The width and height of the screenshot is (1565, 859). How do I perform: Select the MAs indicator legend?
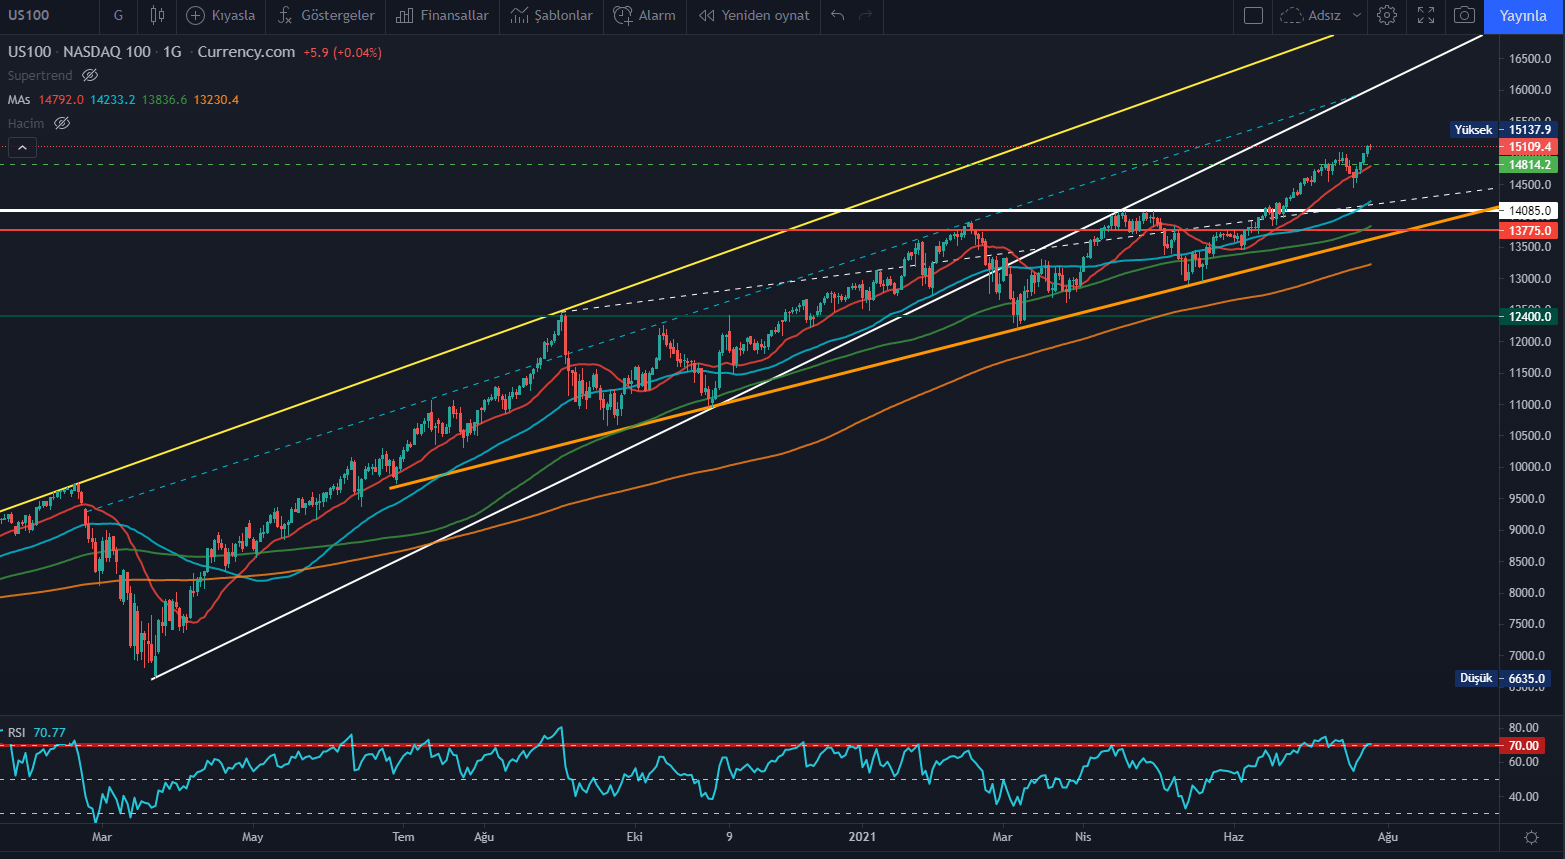(x=19, y=100)
